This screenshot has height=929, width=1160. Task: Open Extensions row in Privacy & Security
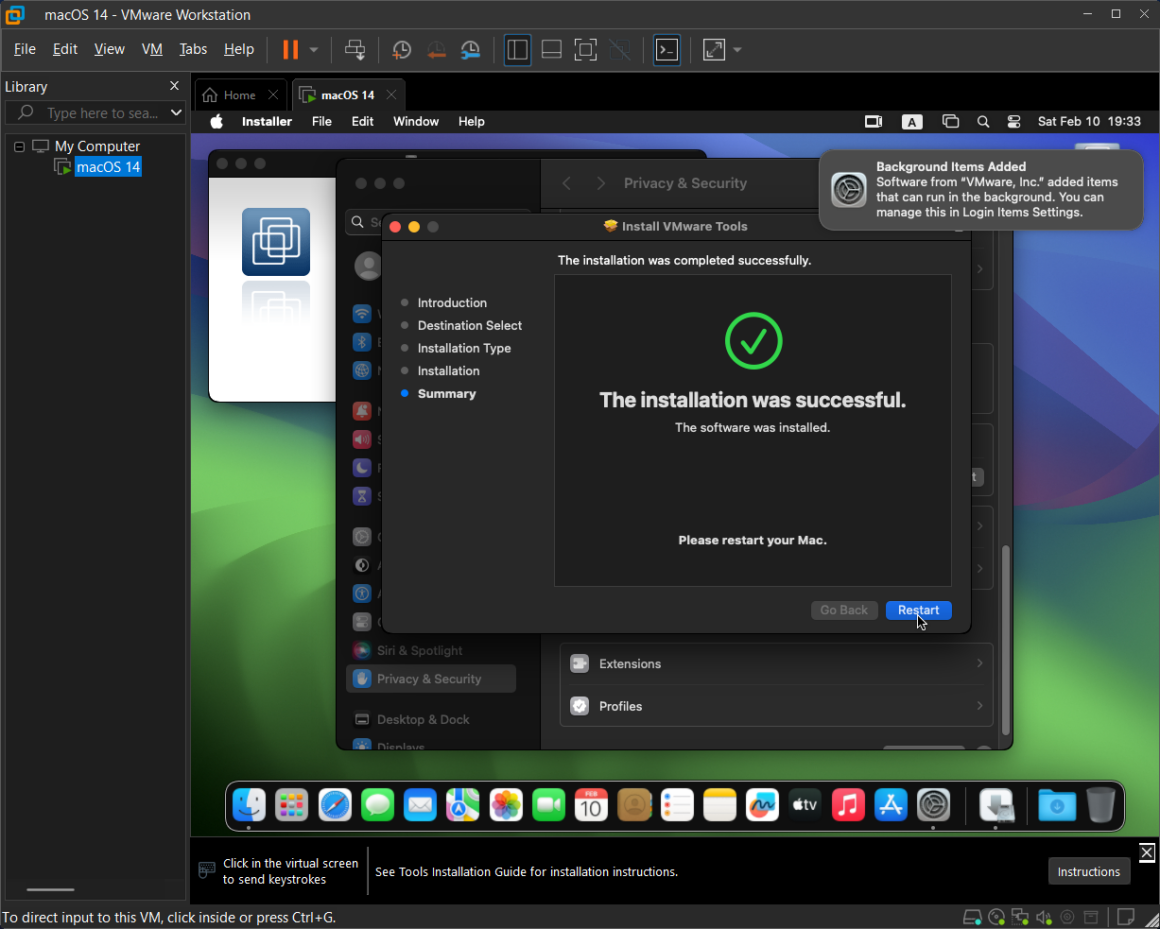coord(777,663)
